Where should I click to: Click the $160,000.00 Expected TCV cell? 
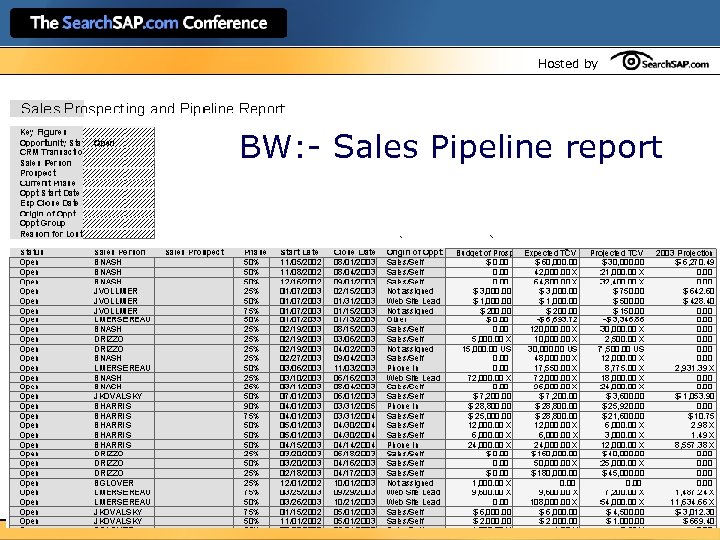[x=554, y=454]
